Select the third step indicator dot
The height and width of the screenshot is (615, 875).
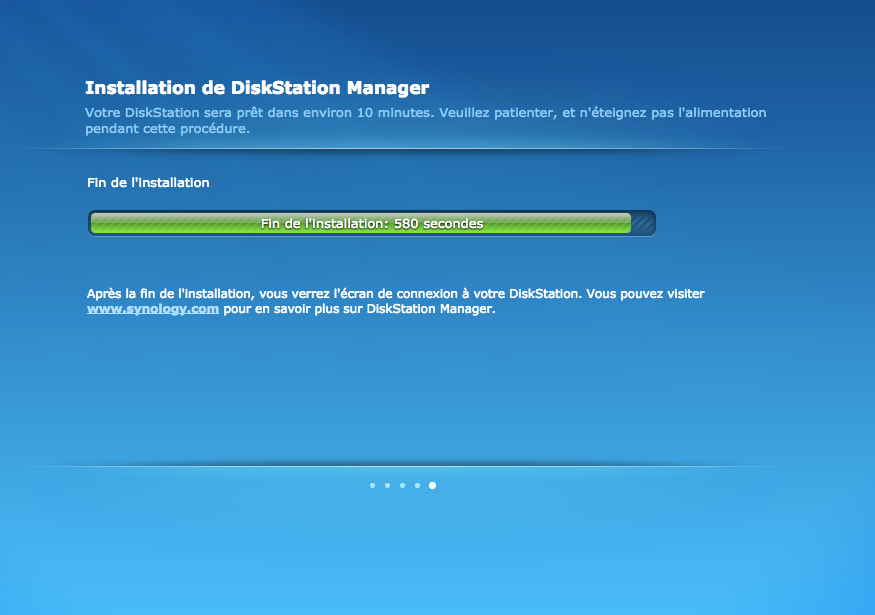click(402, 486)
